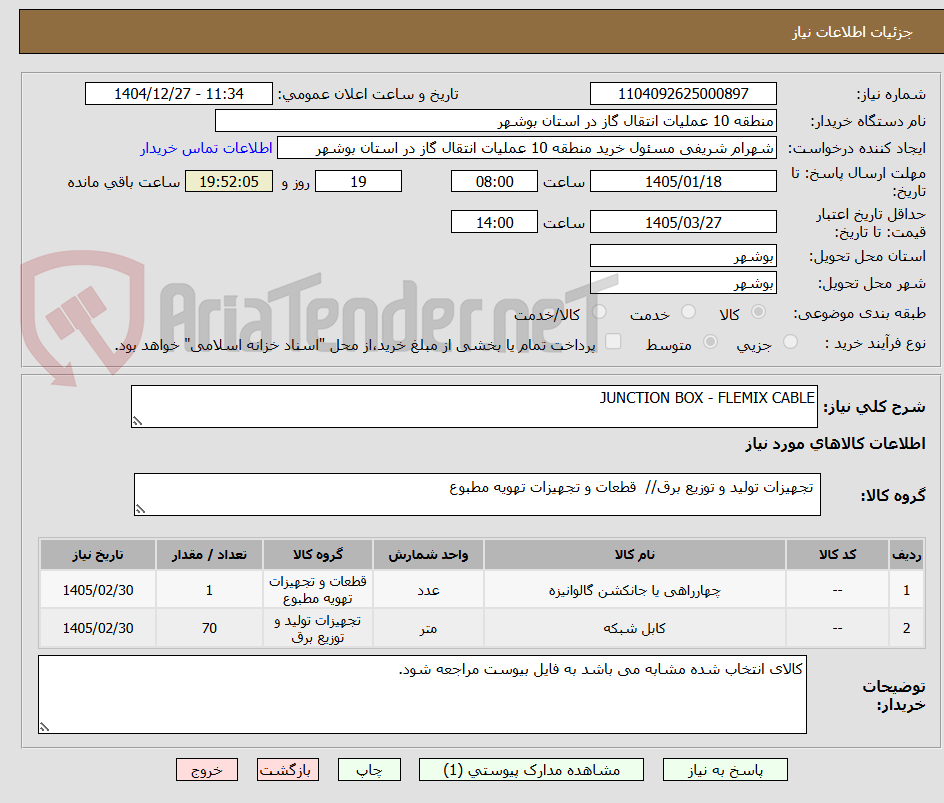Click the واحد شمارش column header
The image size is (944, 803).
428,554
